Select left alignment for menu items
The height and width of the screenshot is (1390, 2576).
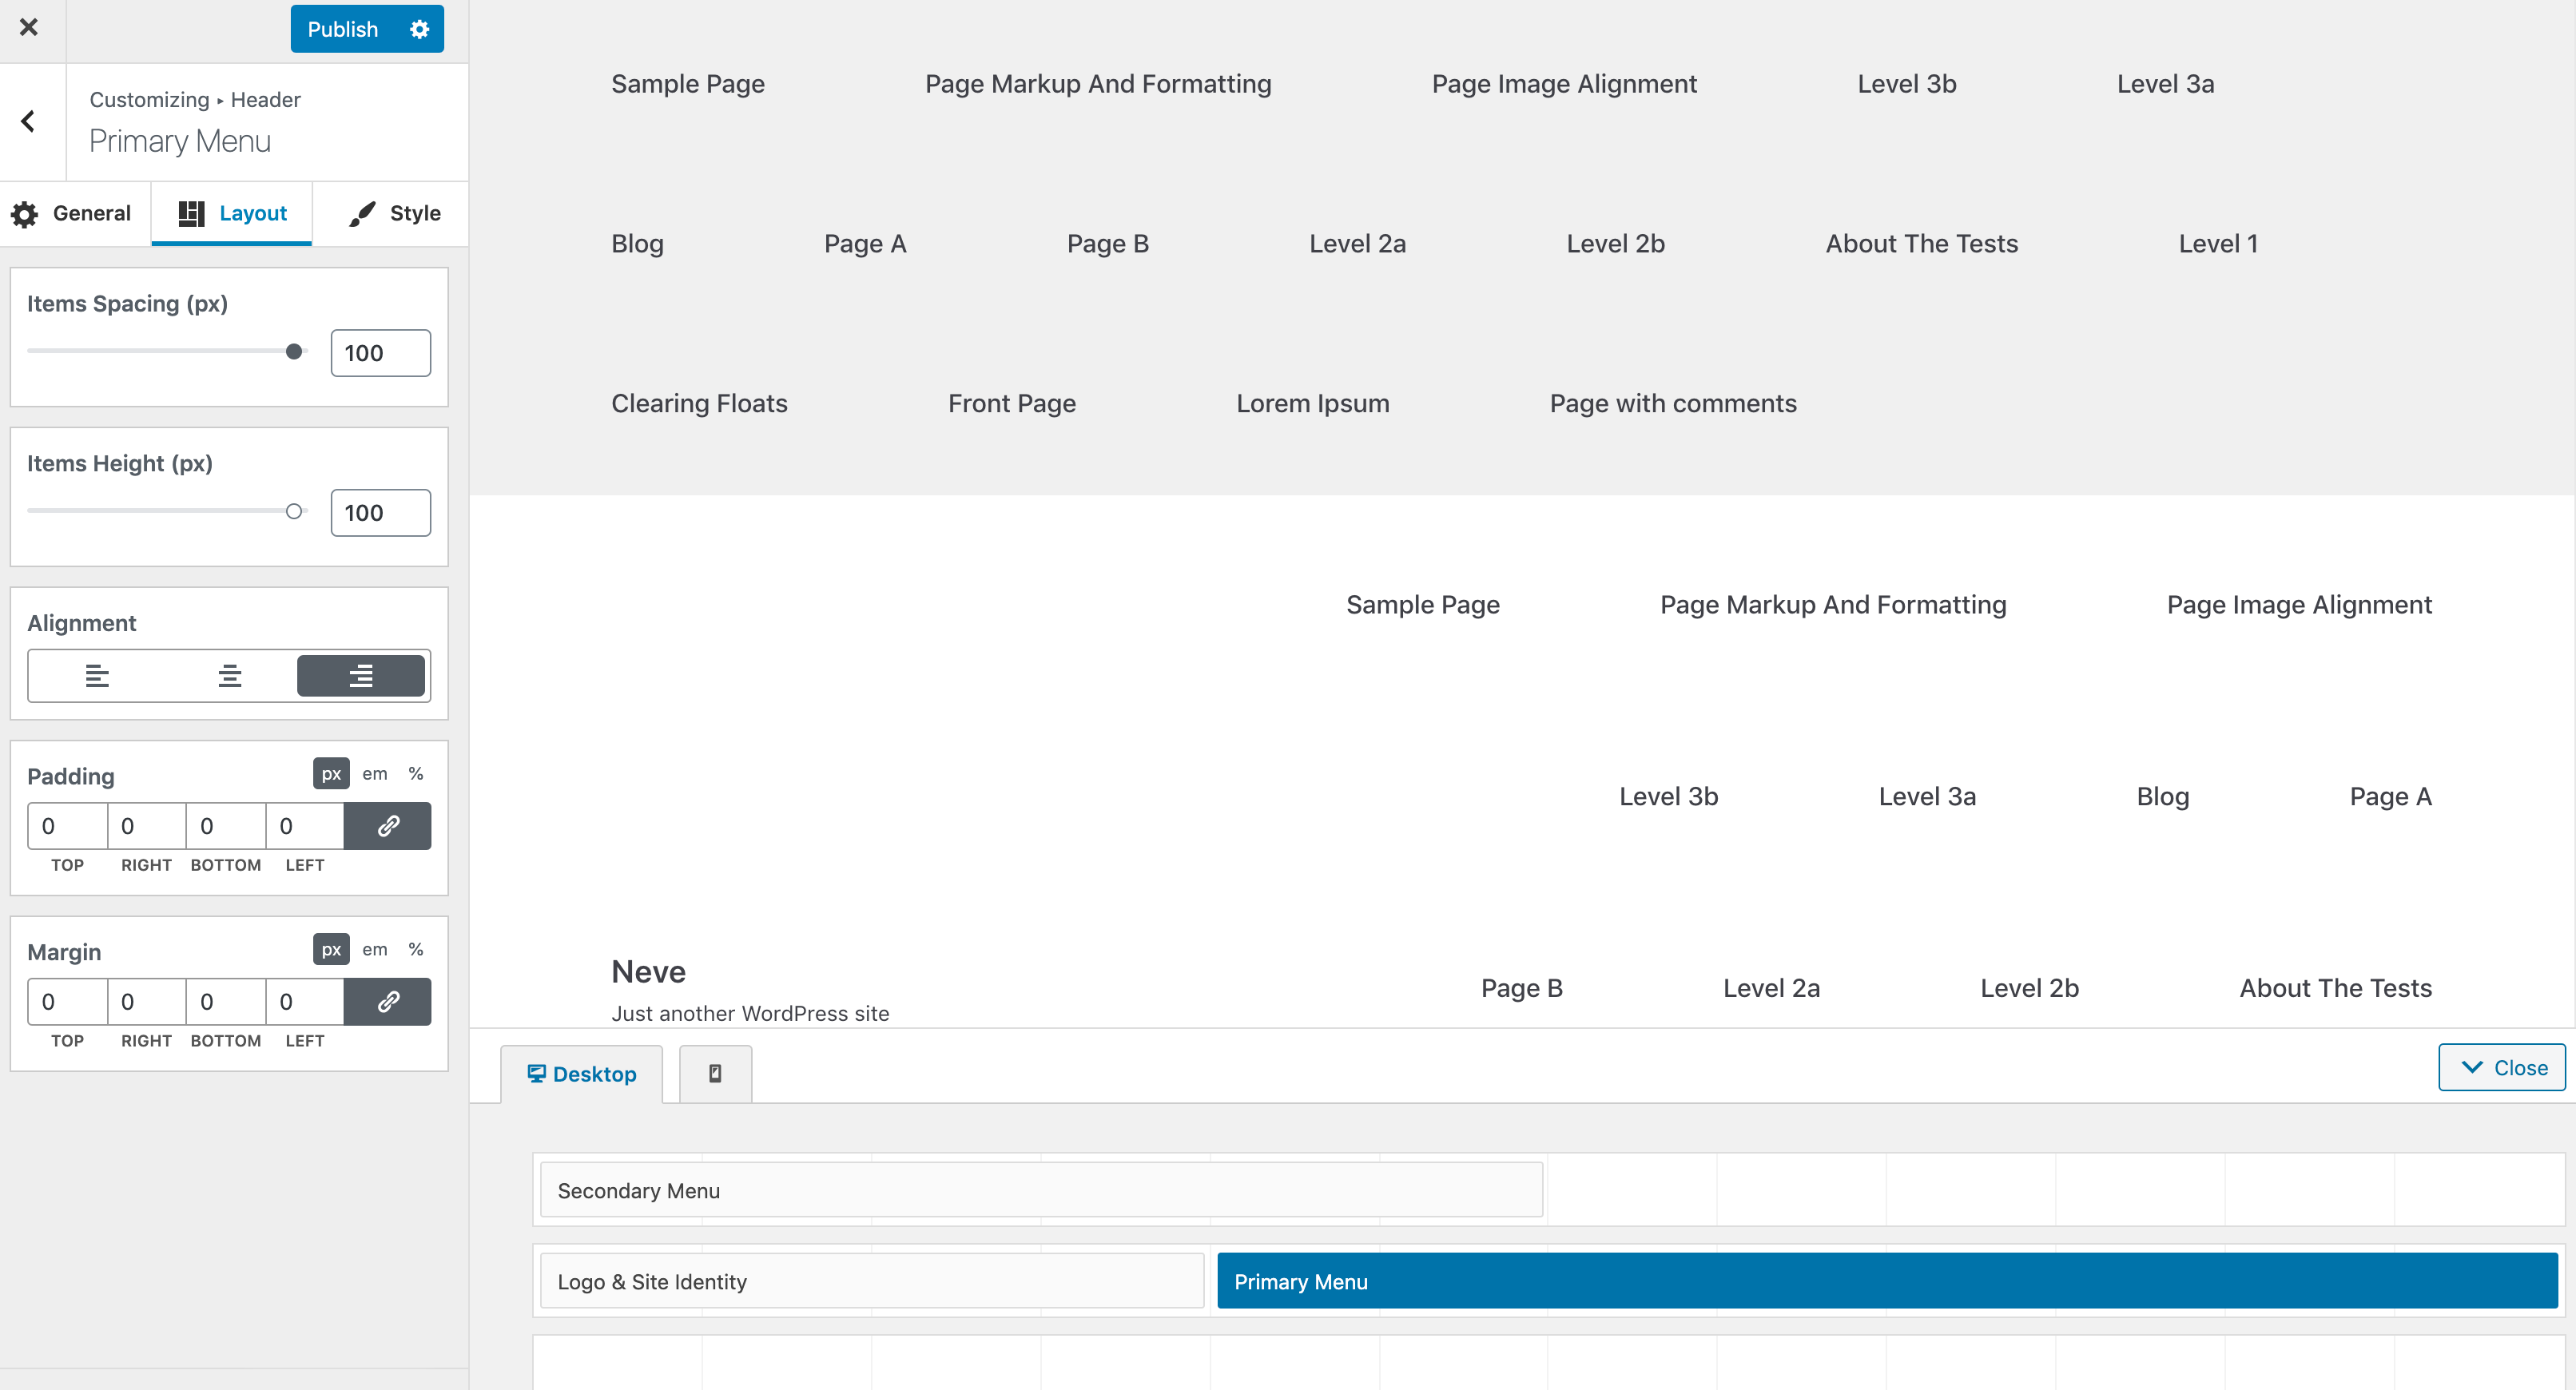coord(96,675)
